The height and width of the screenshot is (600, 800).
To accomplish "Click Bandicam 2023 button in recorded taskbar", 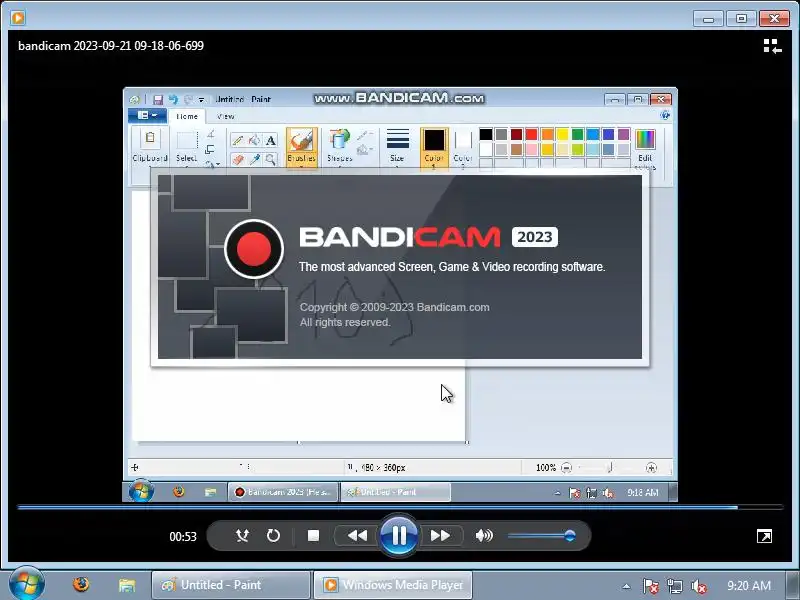I will pyautogui.click(x=283, y=492).
